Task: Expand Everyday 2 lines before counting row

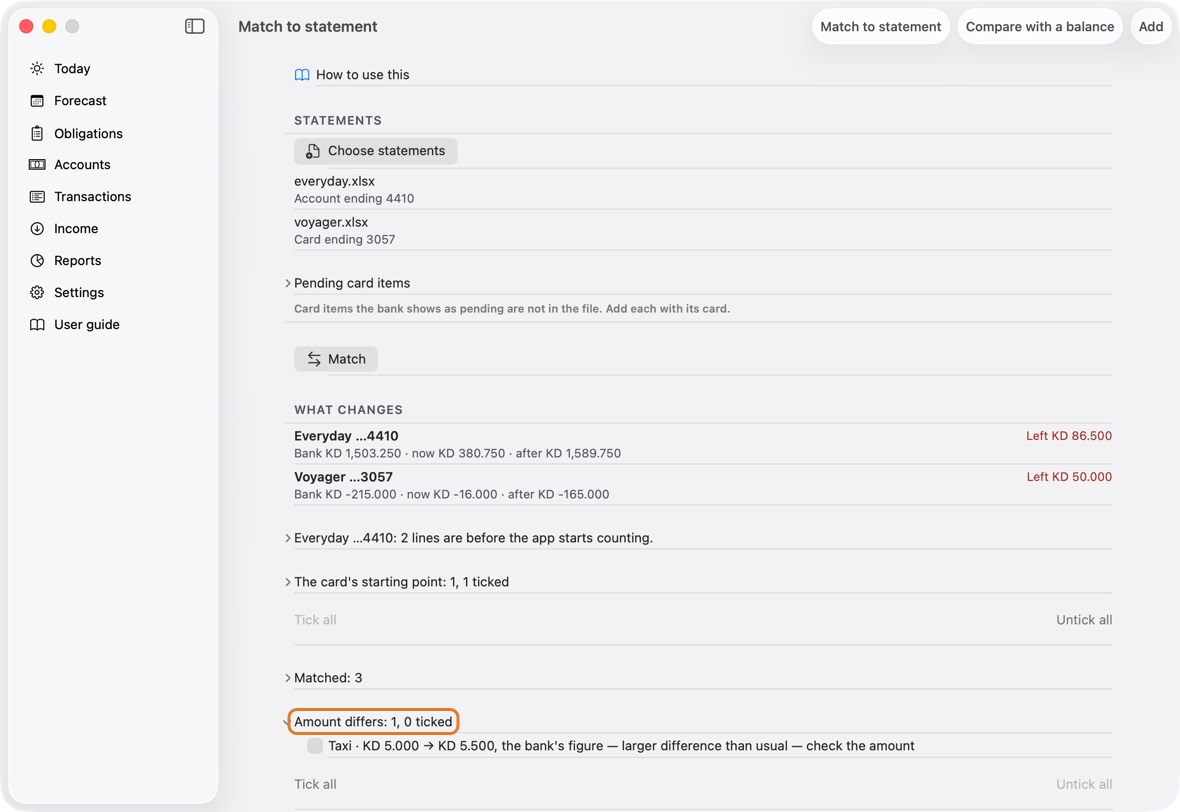Action: pyautogui.click(x=287, y=538)
